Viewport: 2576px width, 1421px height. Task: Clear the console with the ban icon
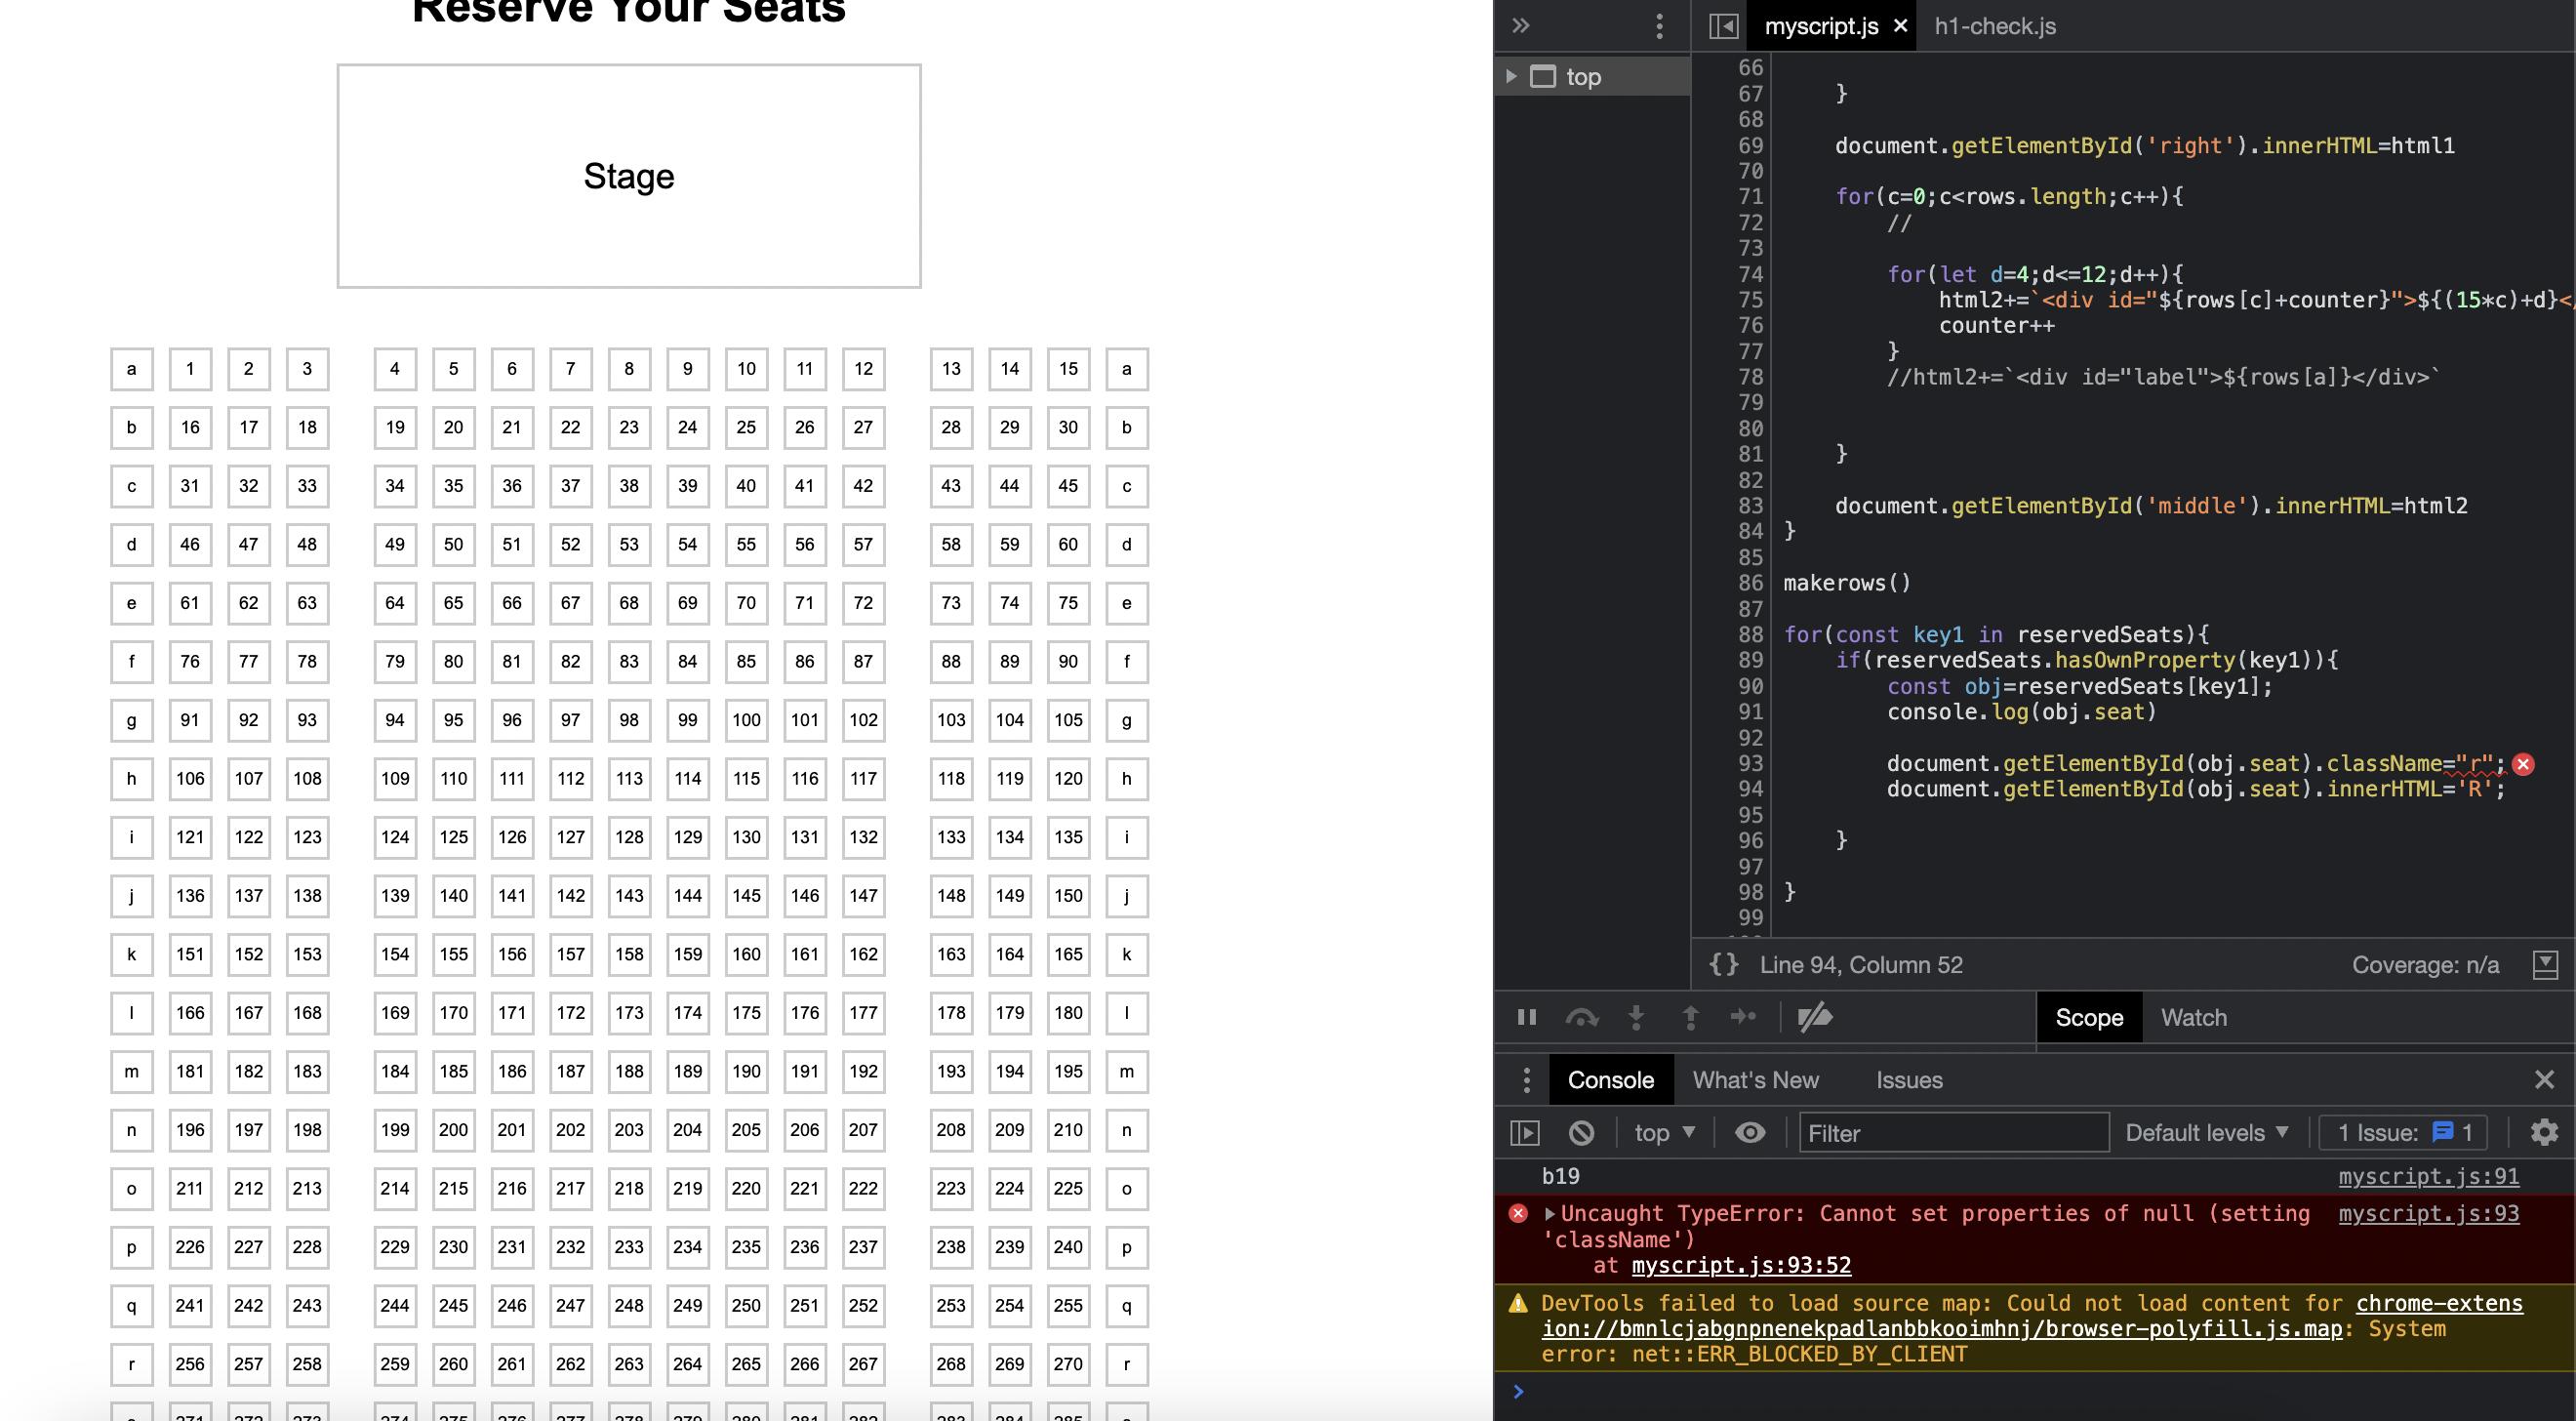click(1581, 1132)
